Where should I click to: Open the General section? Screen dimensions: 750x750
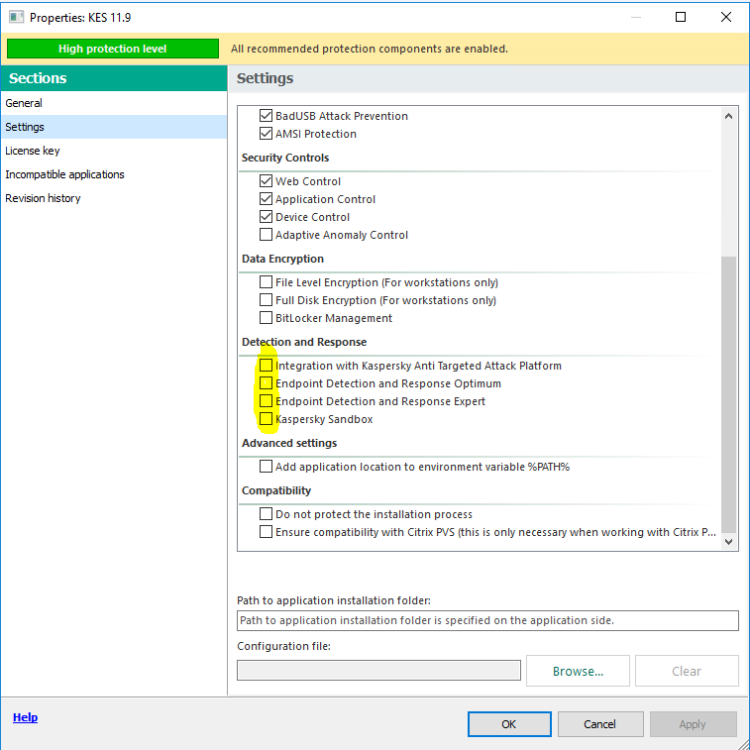pyautogui.click(x=114, y=103)
